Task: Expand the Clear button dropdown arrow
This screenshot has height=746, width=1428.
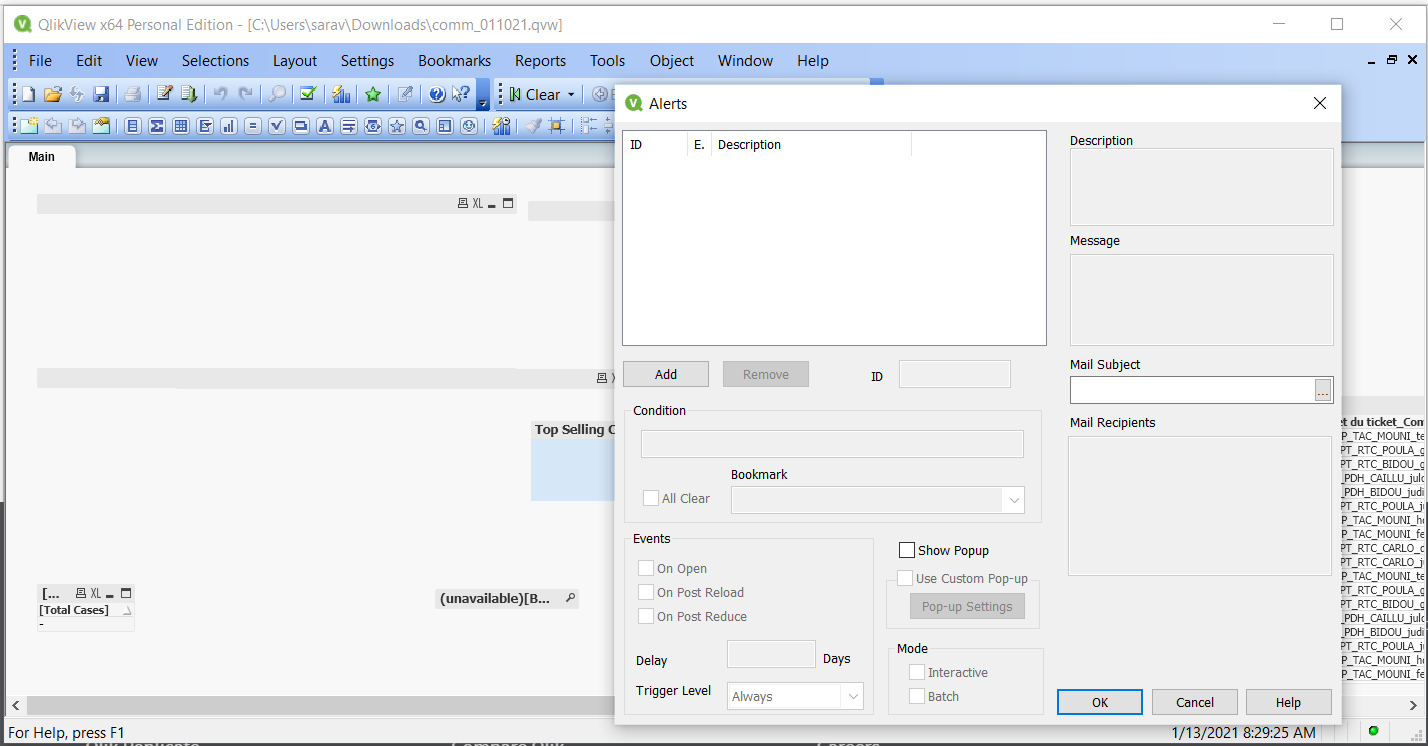Action: [x=571, y=95]
